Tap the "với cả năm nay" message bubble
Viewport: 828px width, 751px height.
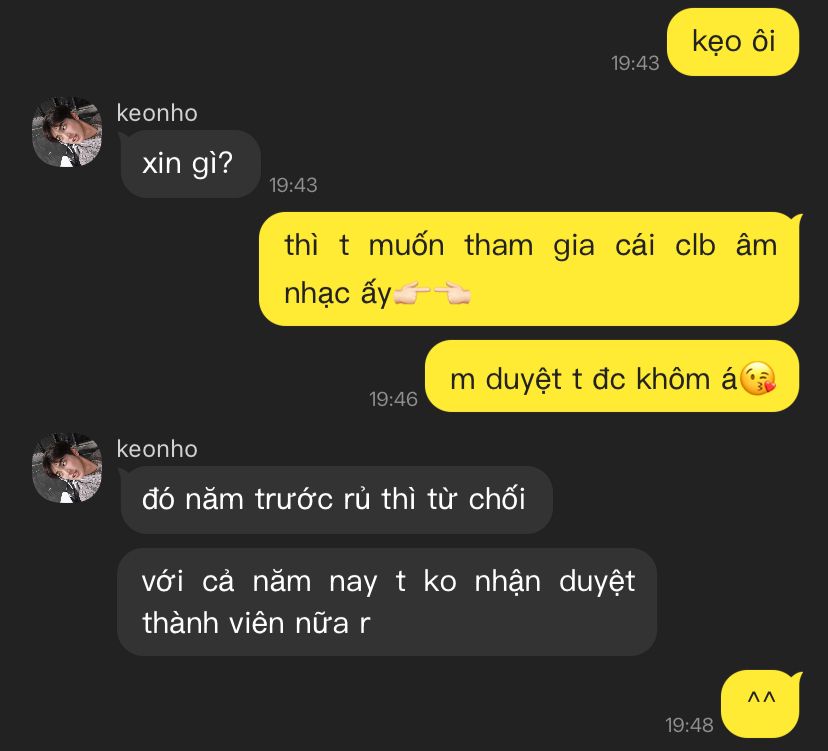point(387,602)
